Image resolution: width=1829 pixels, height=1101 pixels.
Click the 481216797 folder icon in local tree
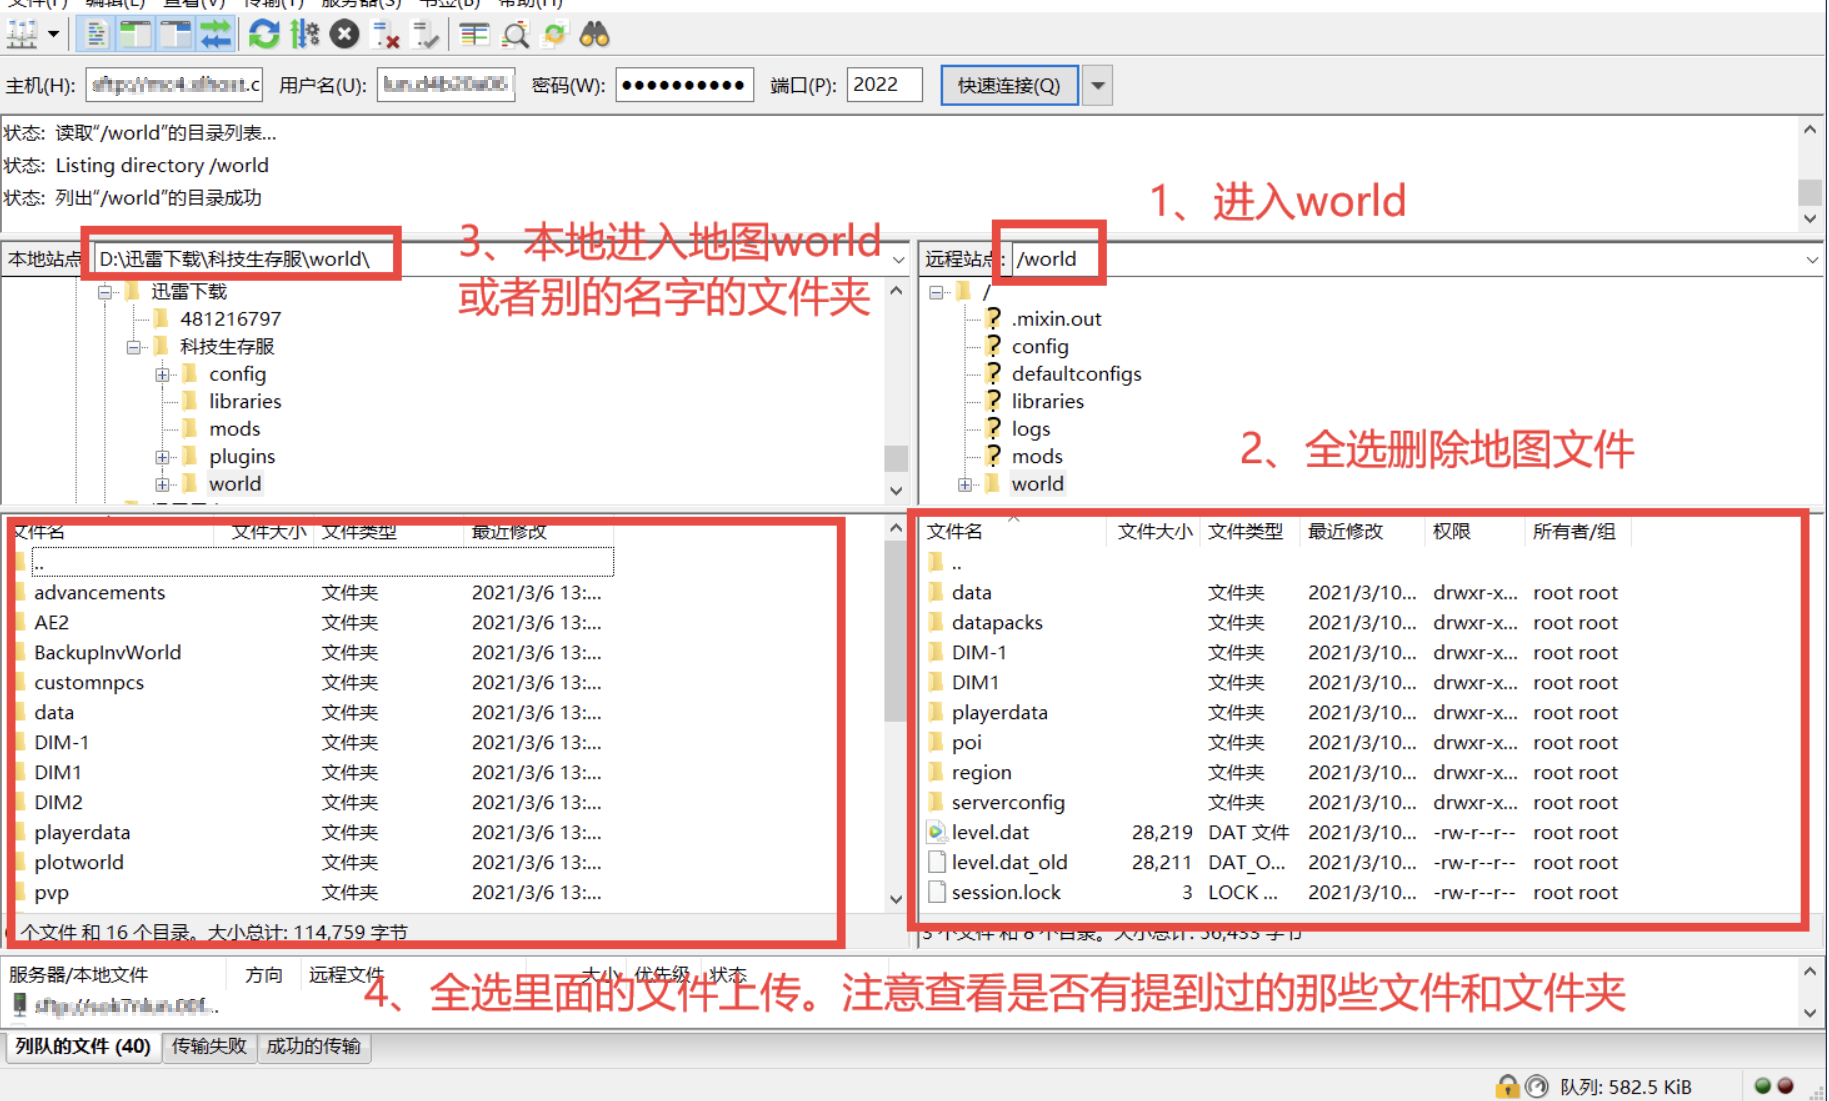161,319
